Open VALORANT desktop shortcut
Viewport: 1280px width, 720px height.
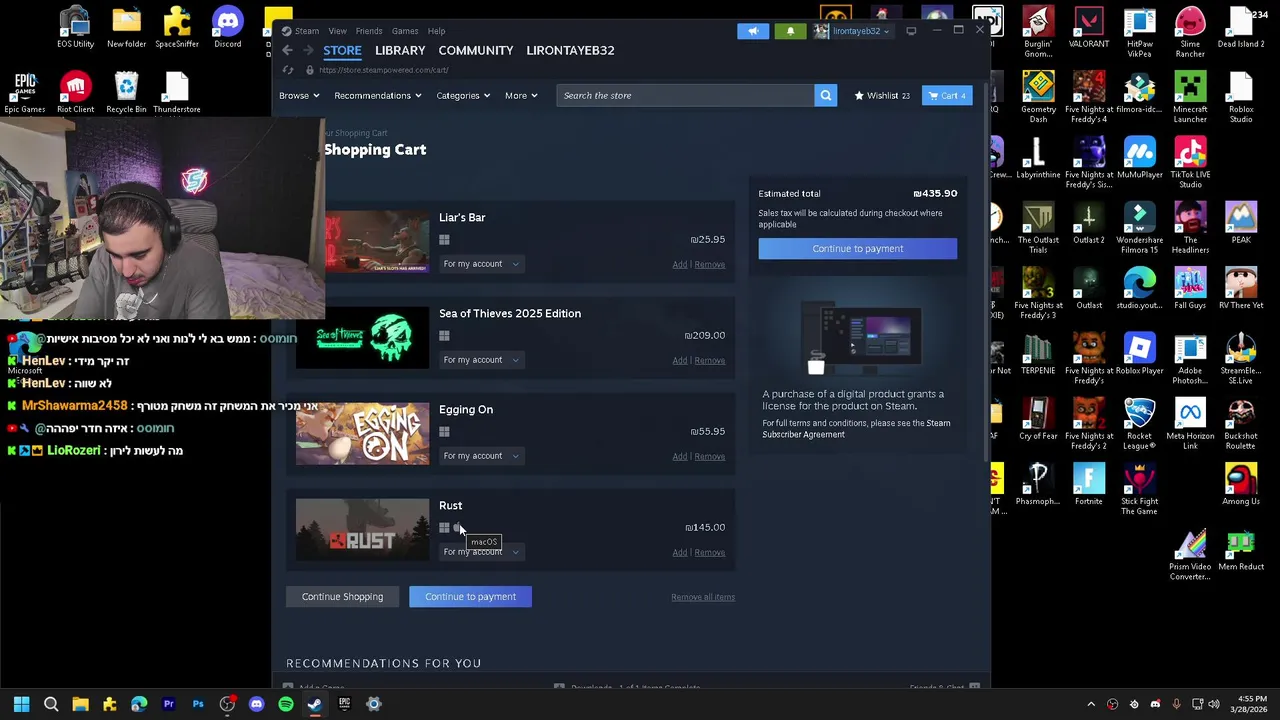(1089, 26)
